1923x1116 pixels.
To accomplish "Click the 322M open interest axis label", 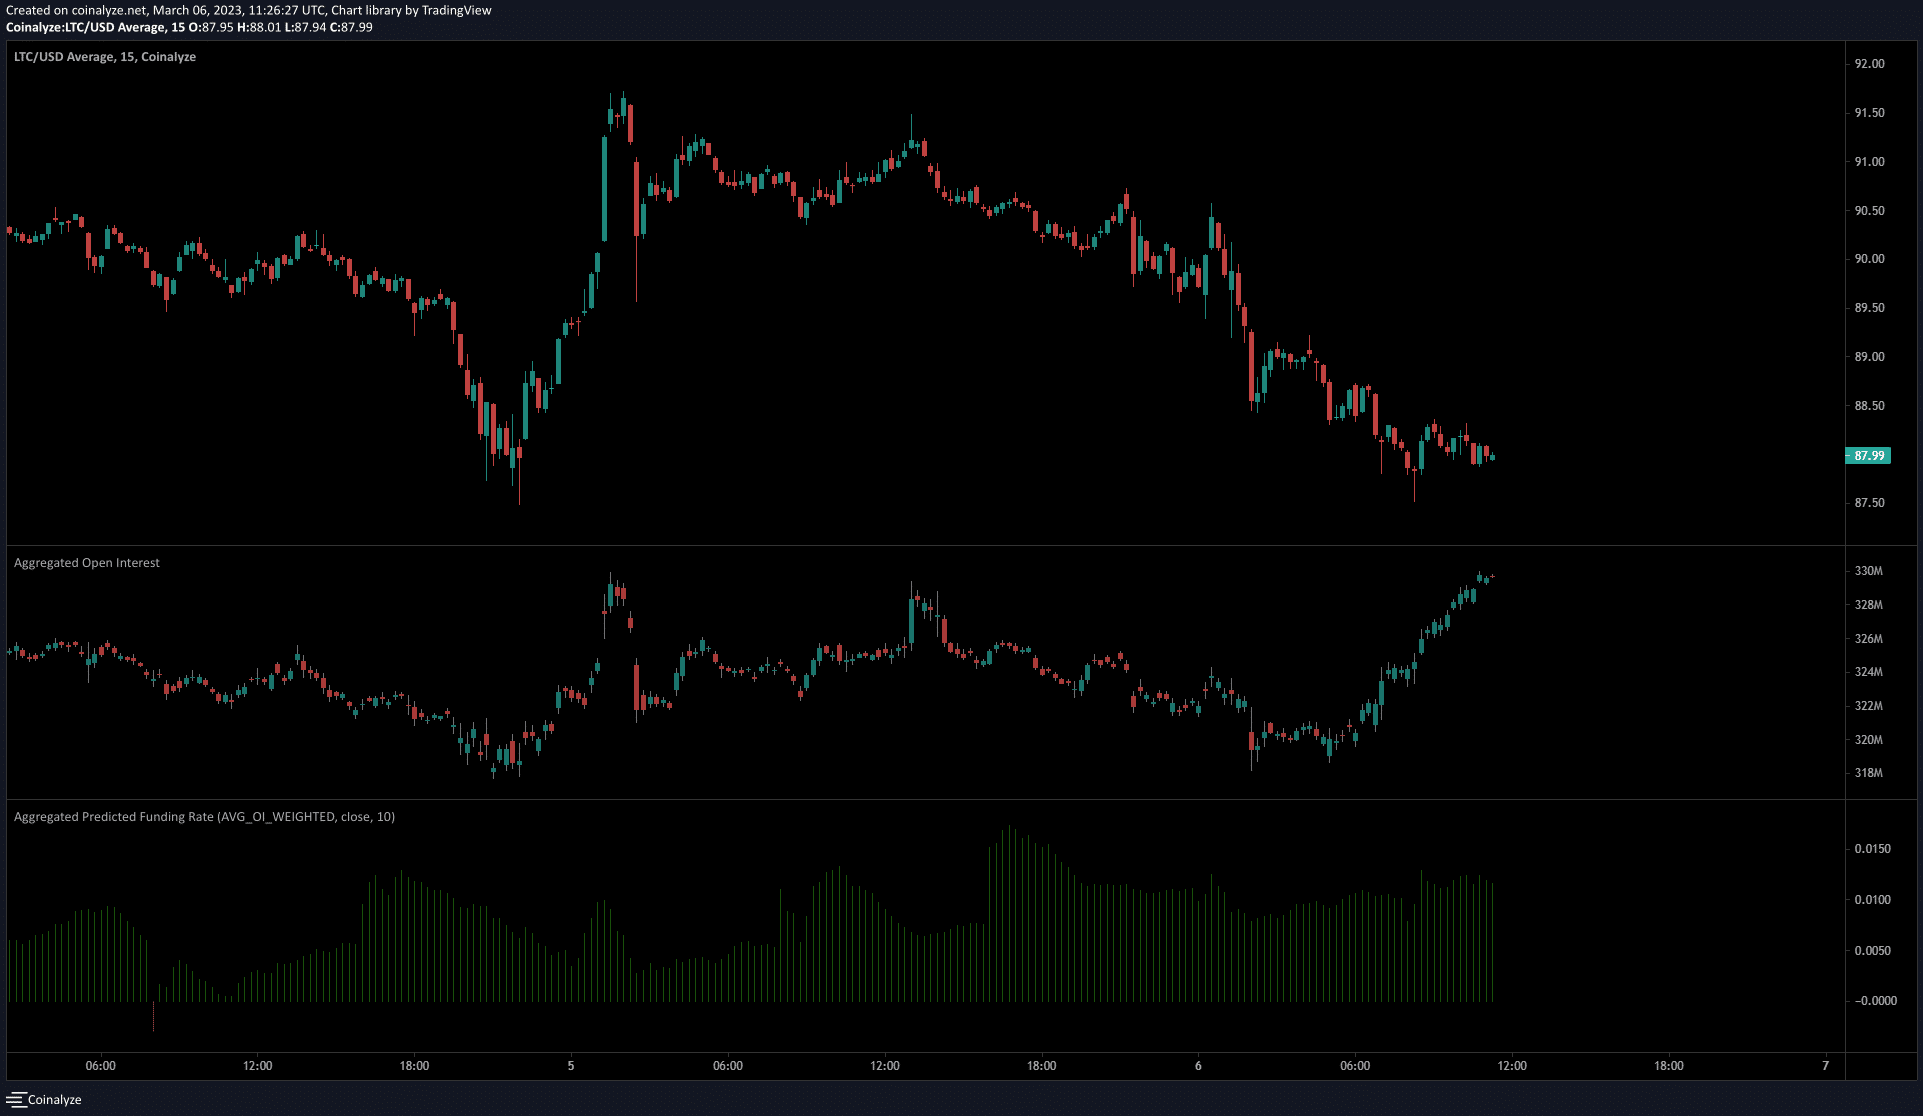I will 1868,706.
